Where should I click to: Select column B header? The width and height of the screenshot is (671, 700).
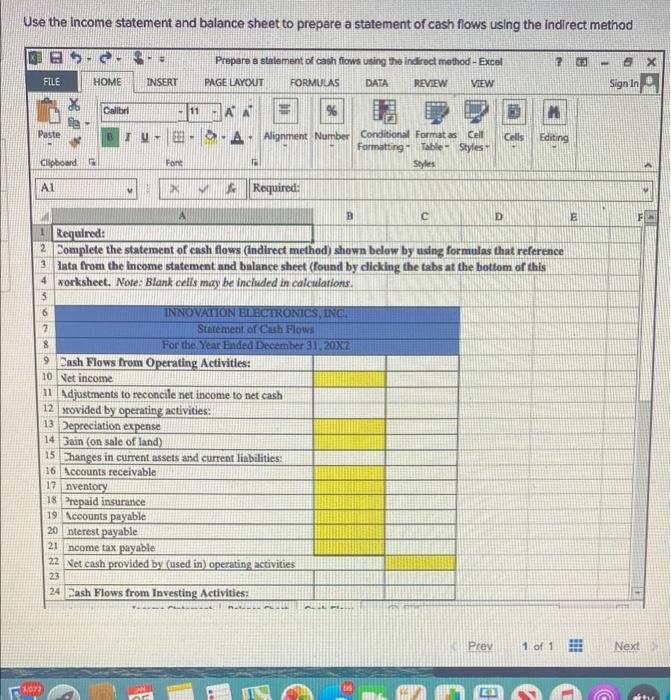point(349,216)
